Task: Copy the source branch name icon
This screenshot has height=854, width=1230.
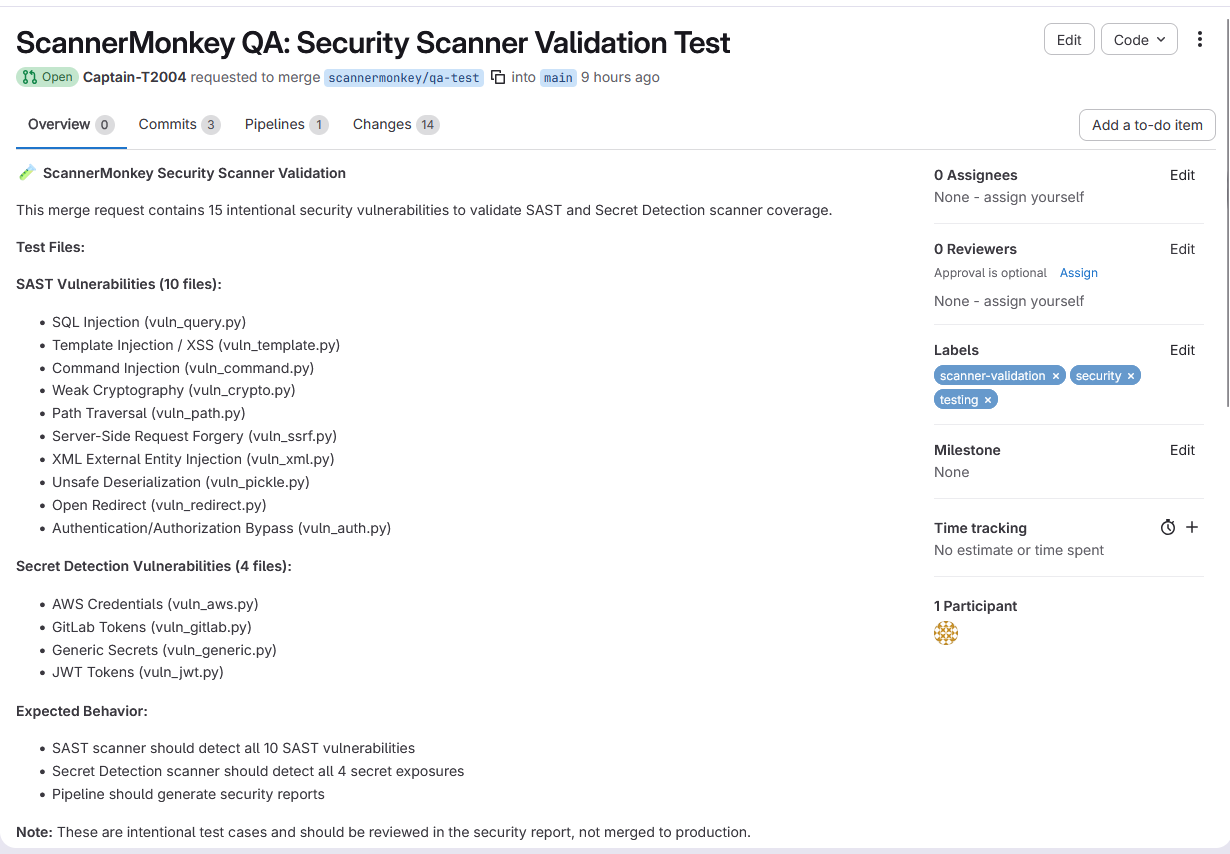Action: 498,77
